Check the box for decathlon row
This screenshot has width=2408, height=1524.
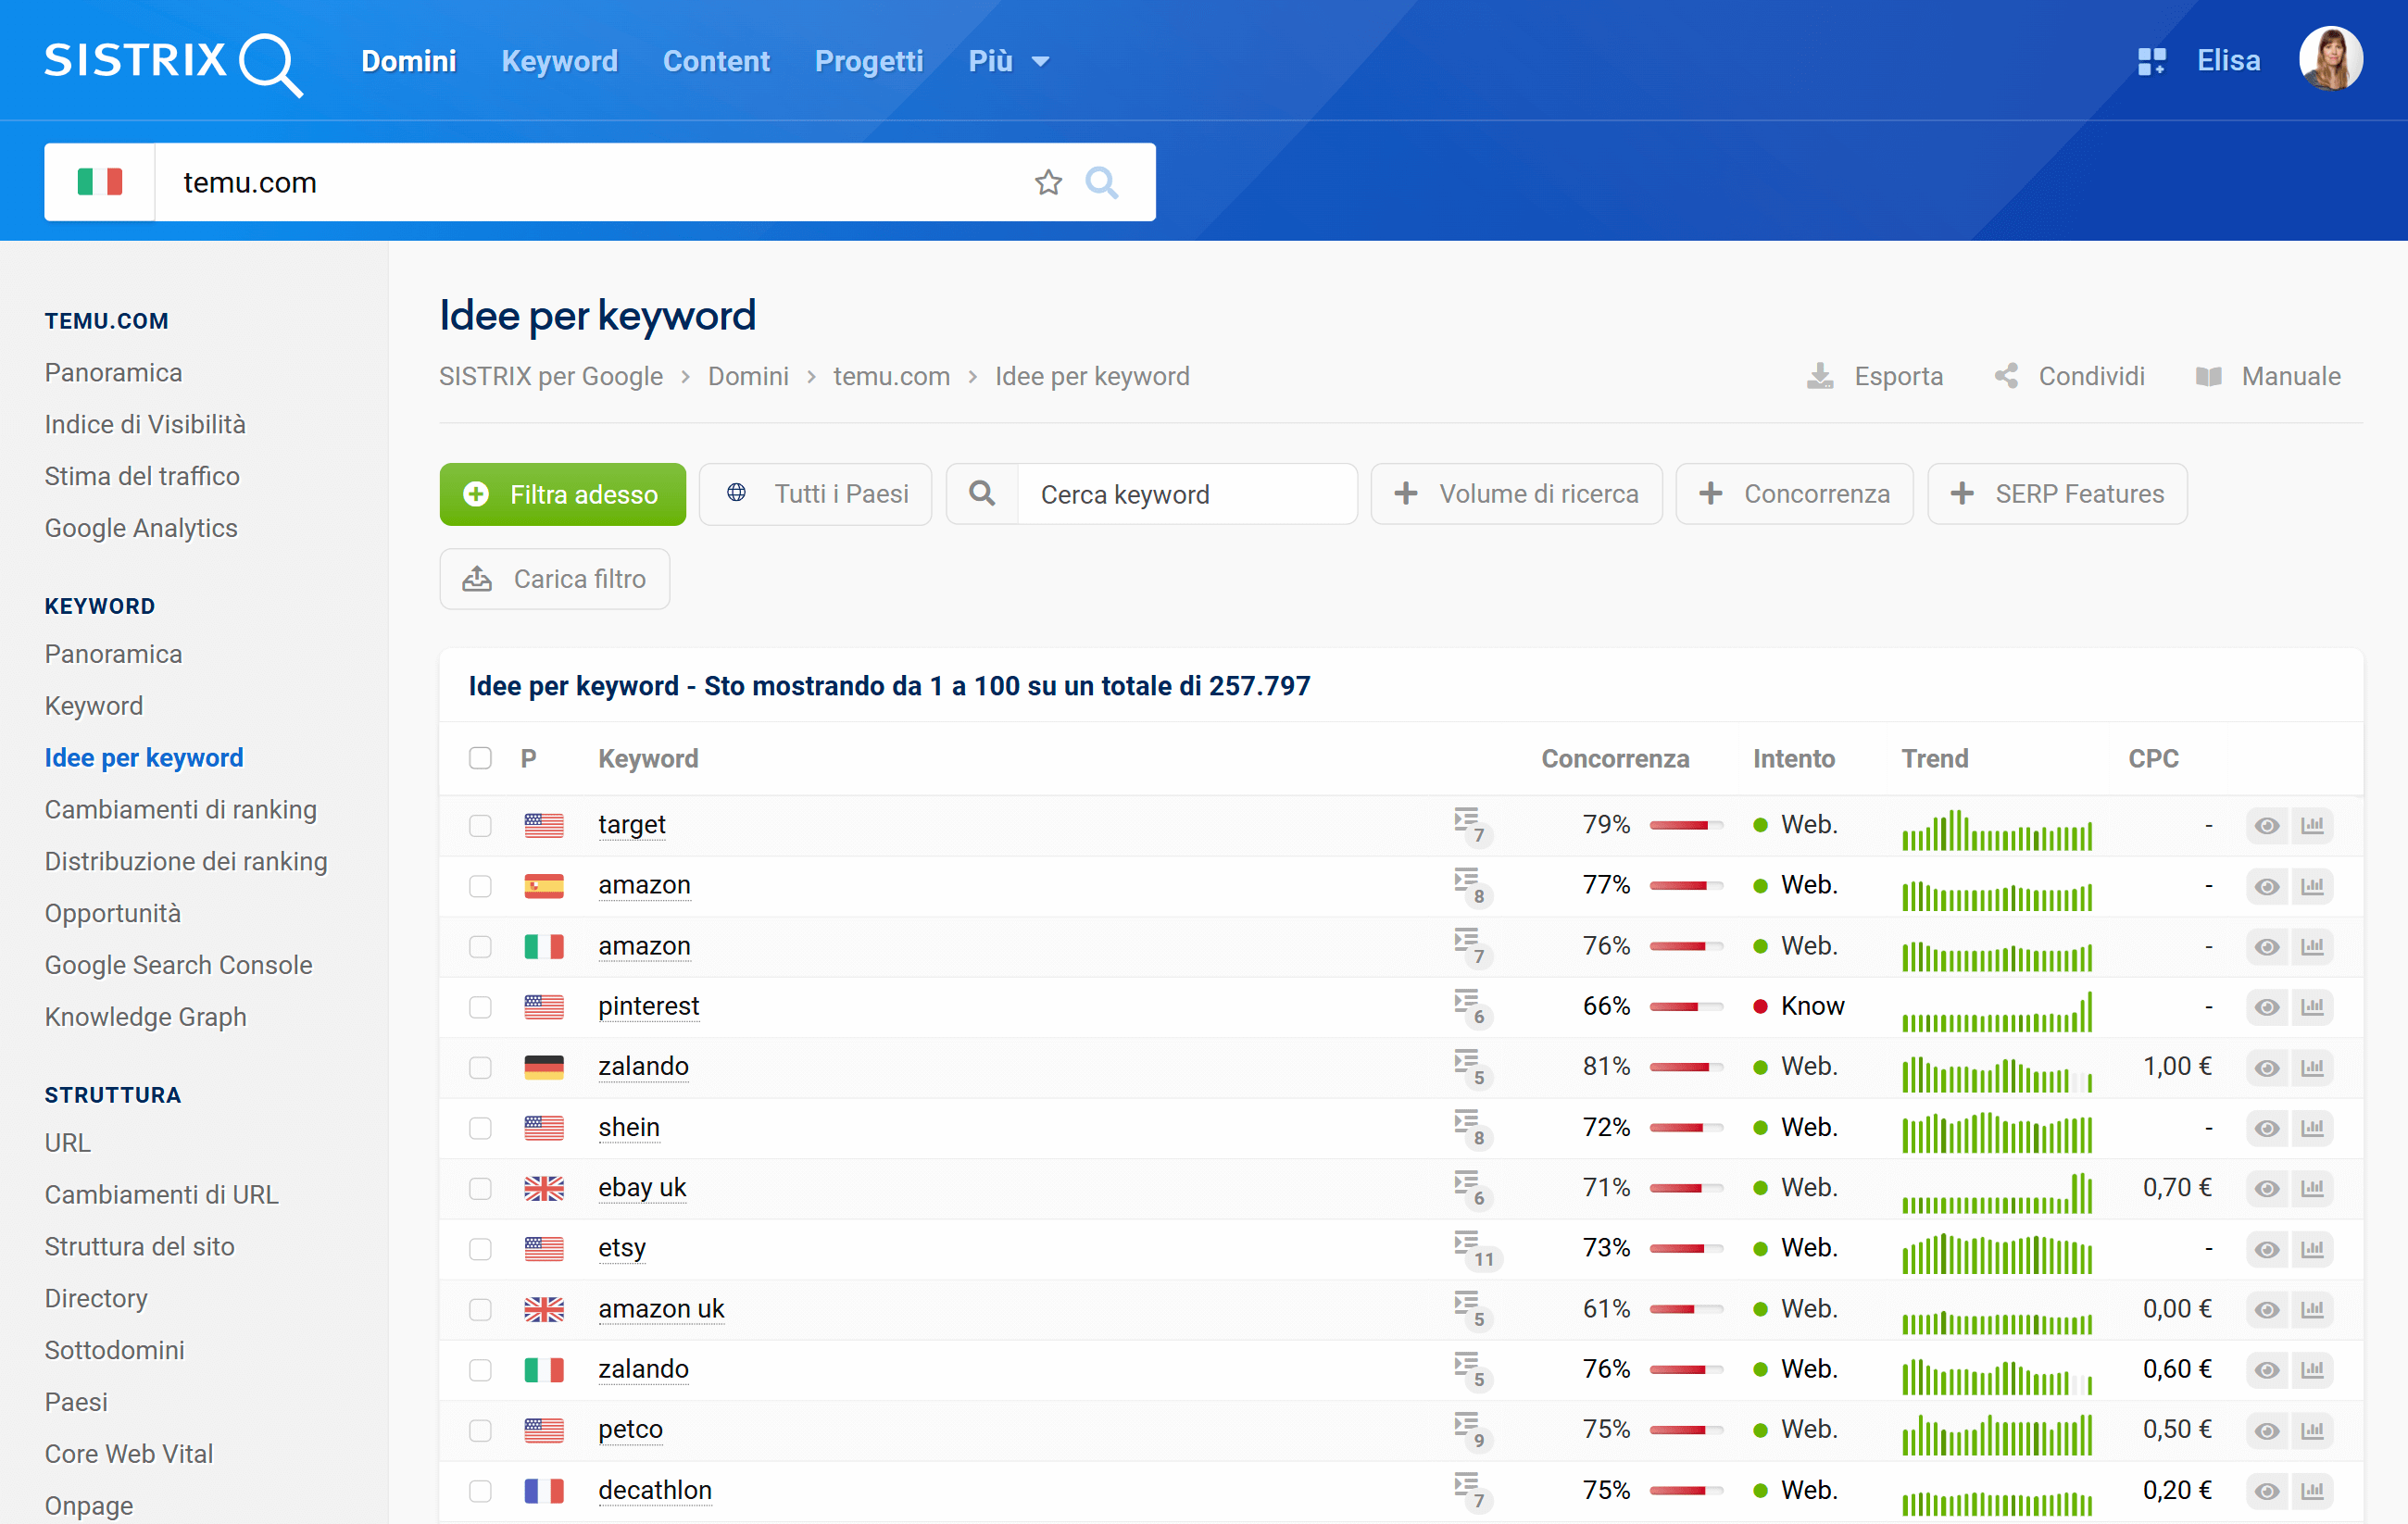[x=480, y=1491]
